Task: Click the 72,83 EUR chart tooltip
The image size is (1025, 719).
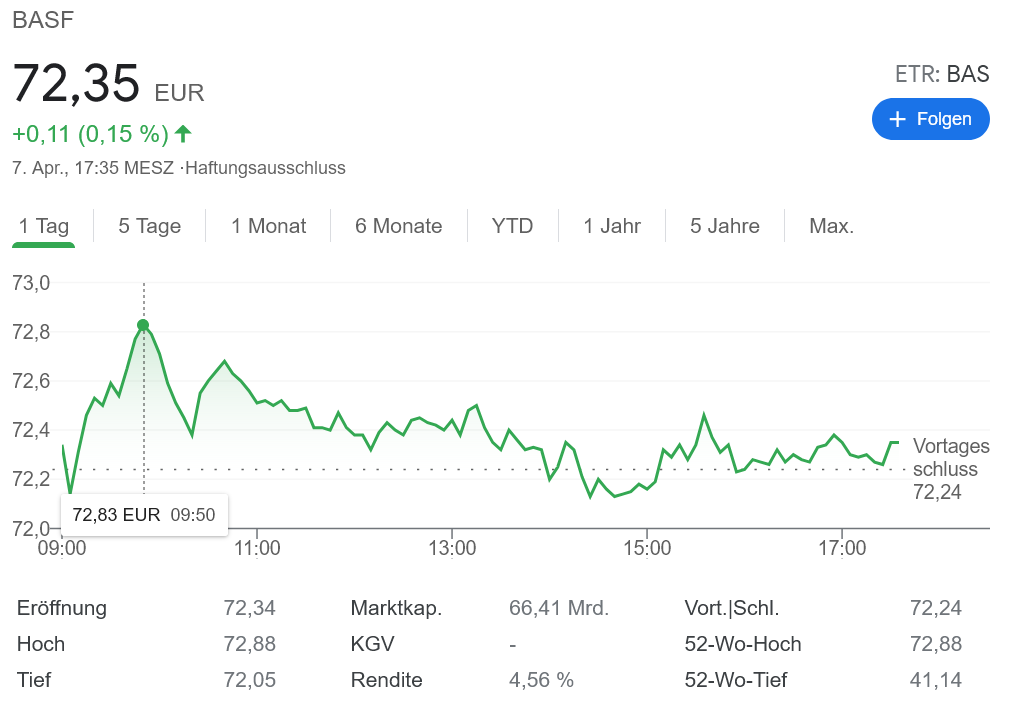Action: [144, 515]
